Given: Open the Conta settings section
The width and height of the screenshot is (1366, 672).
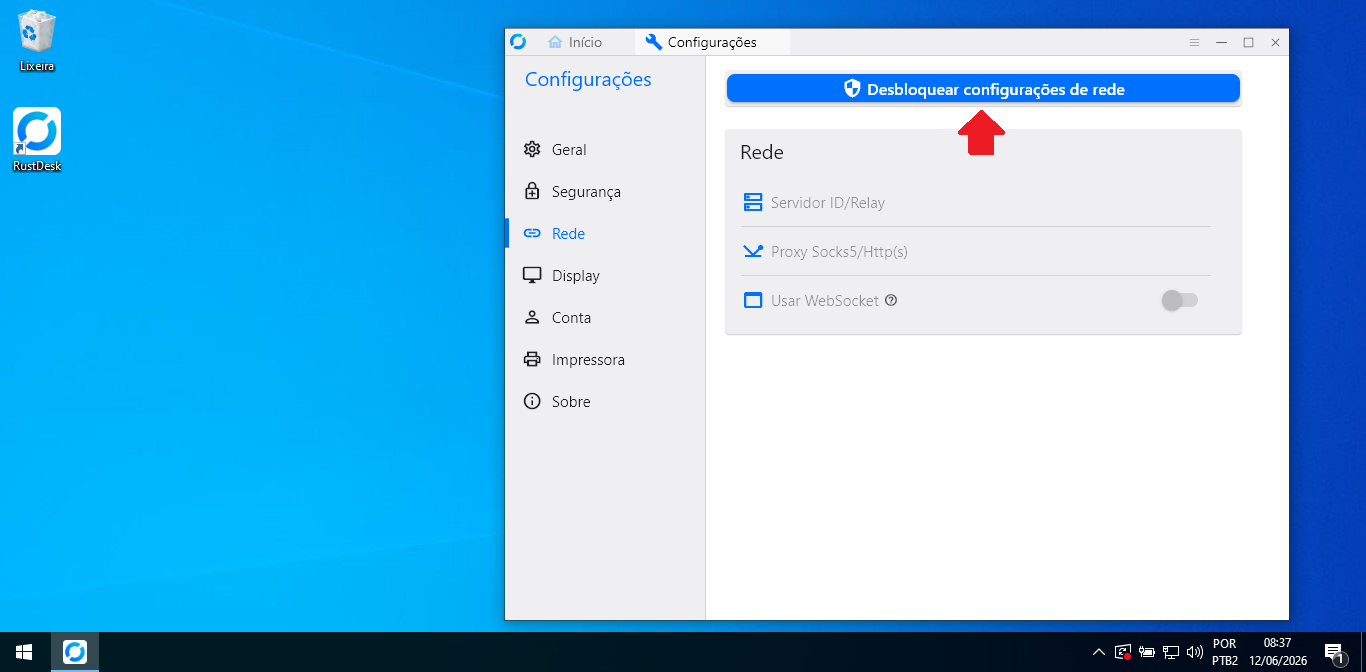Looking at the screenshot, I should click(605, 318).
